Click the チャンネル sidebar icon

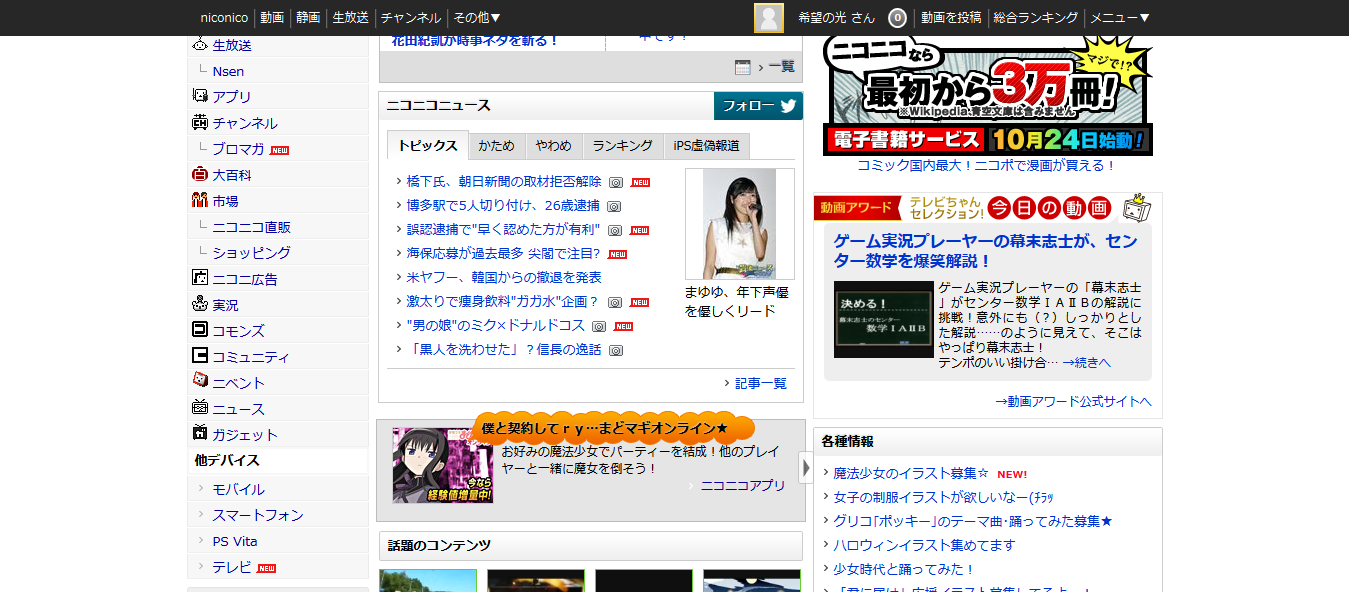click(x=199, y=122)
